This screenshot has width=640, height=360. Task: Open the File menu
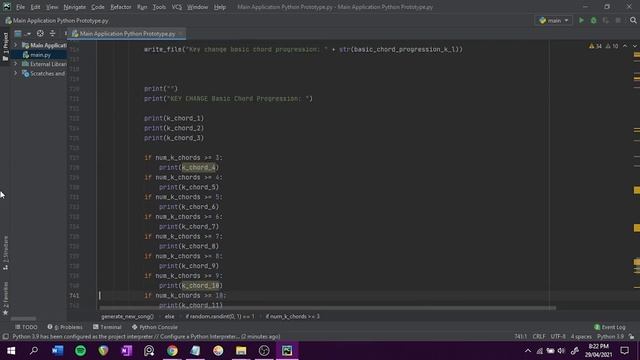20,7
